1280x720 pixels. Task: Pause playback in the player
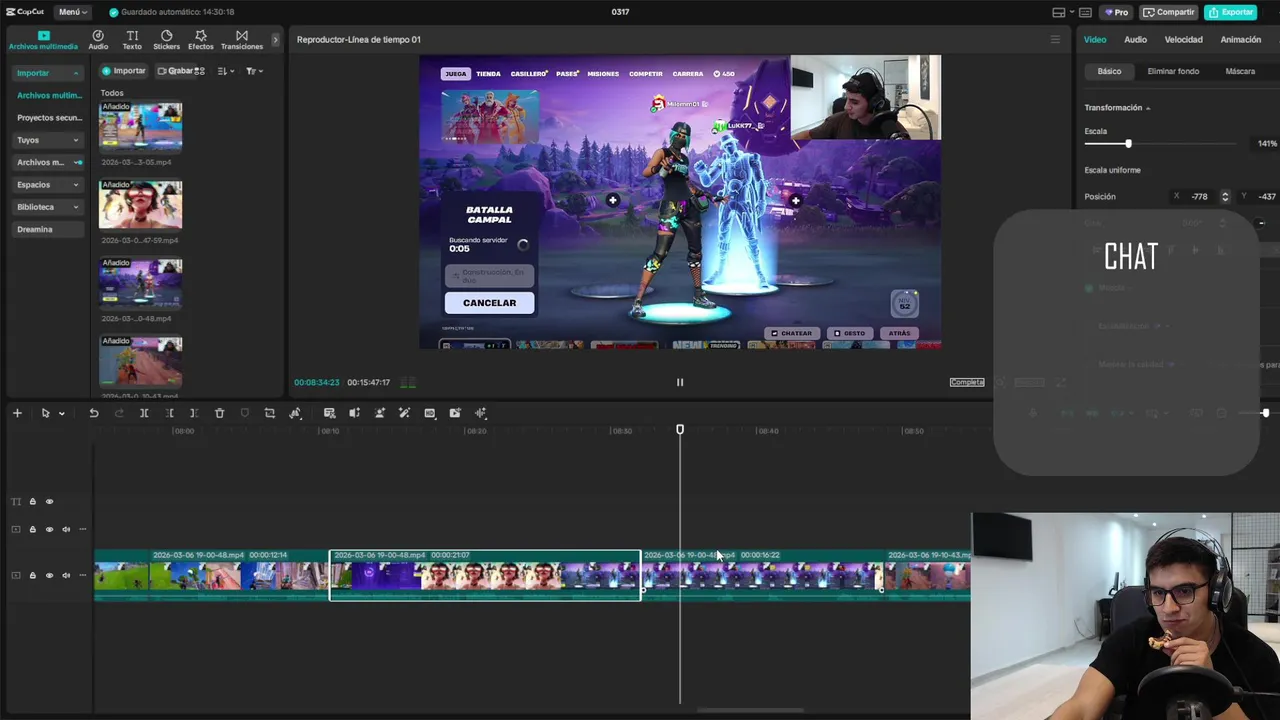(x=680, y=382)
